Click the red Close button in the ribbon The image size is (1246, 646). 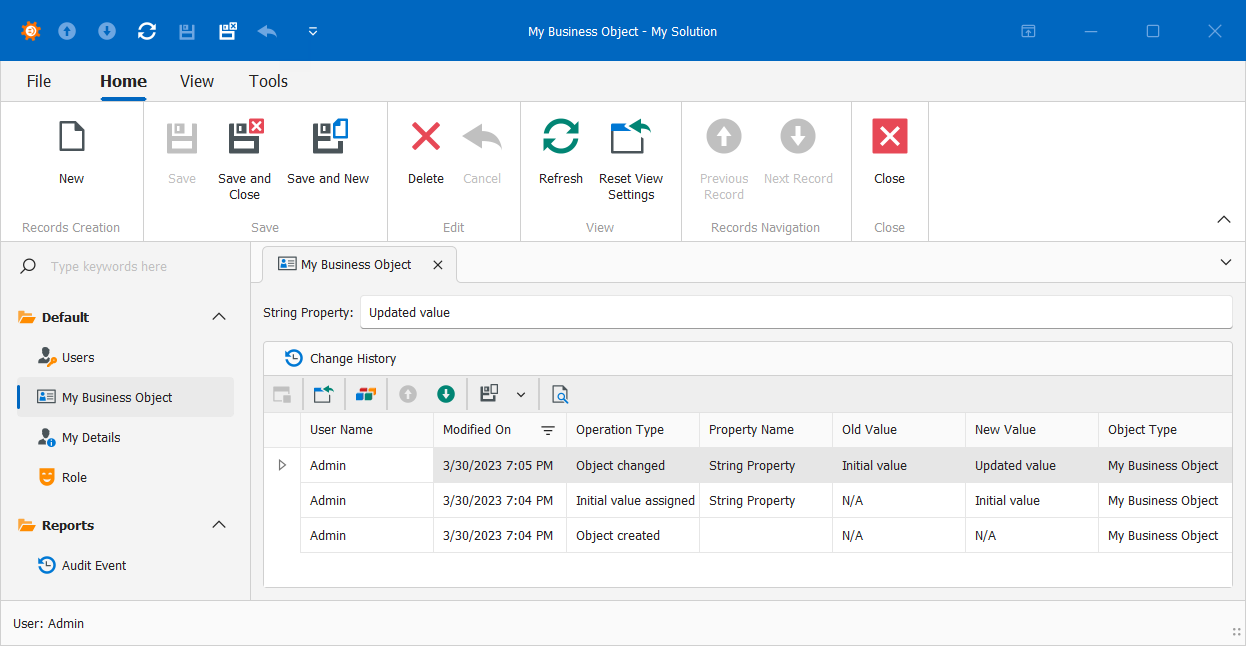point(890,152)
